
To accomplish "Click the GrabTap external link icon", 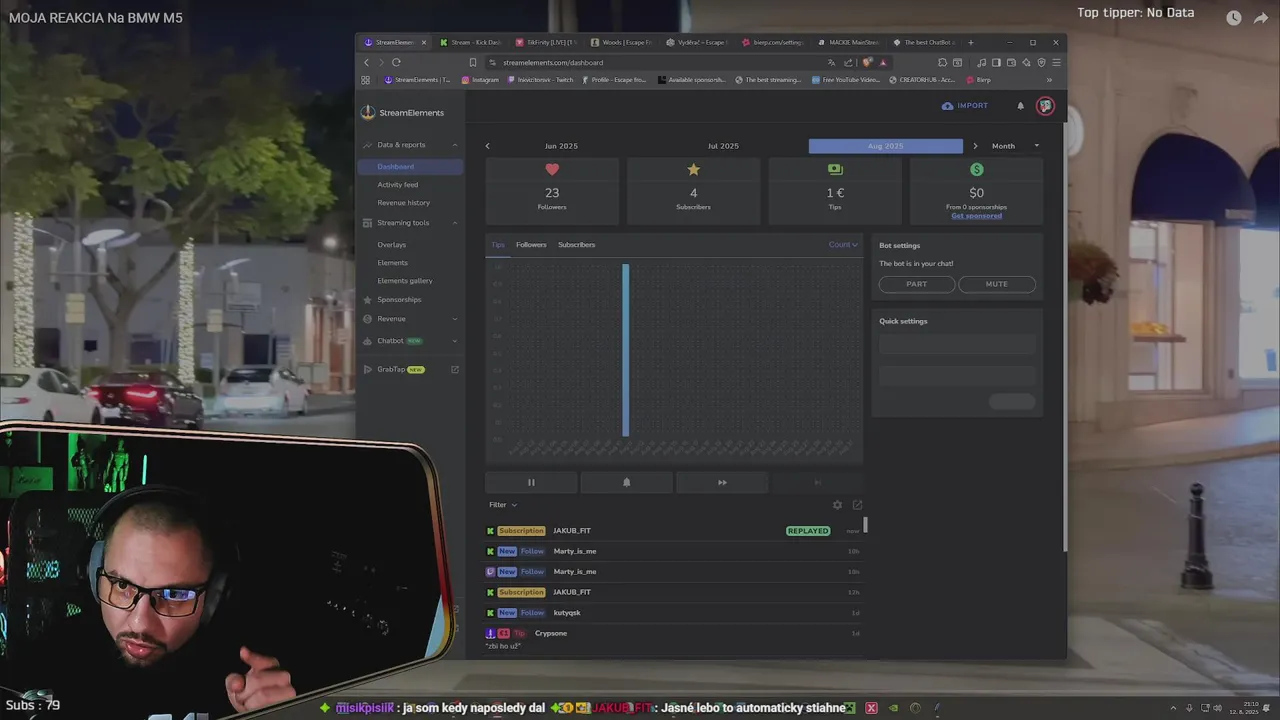I will point(455,370).
